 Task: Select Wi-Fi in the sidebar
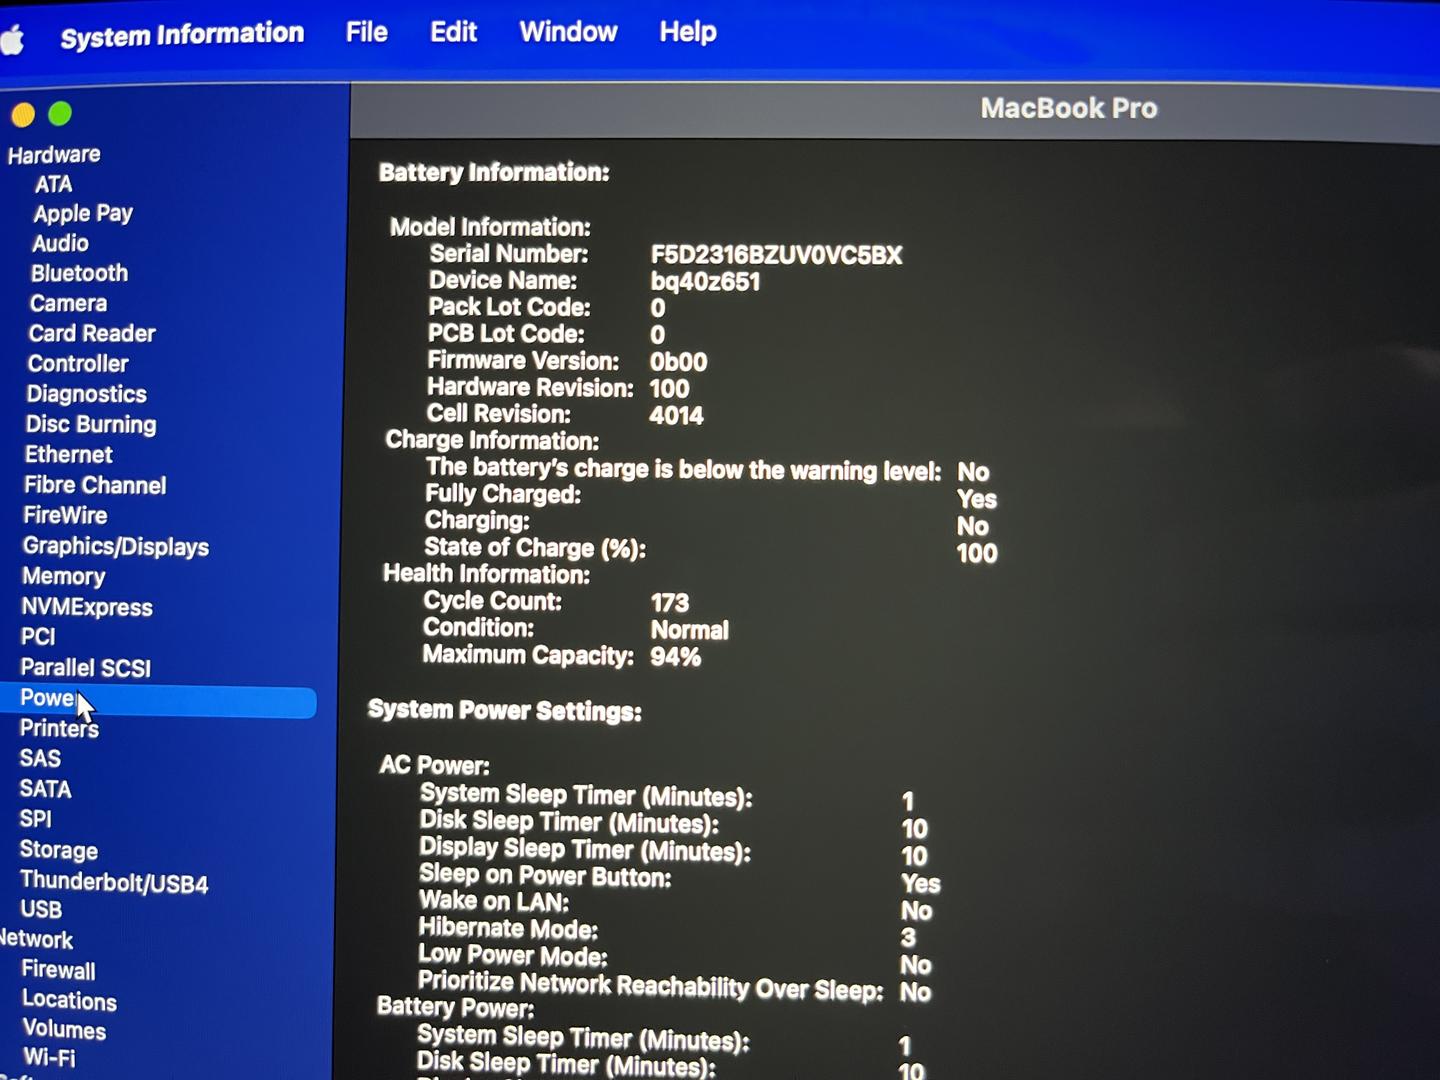point(49,1058)
